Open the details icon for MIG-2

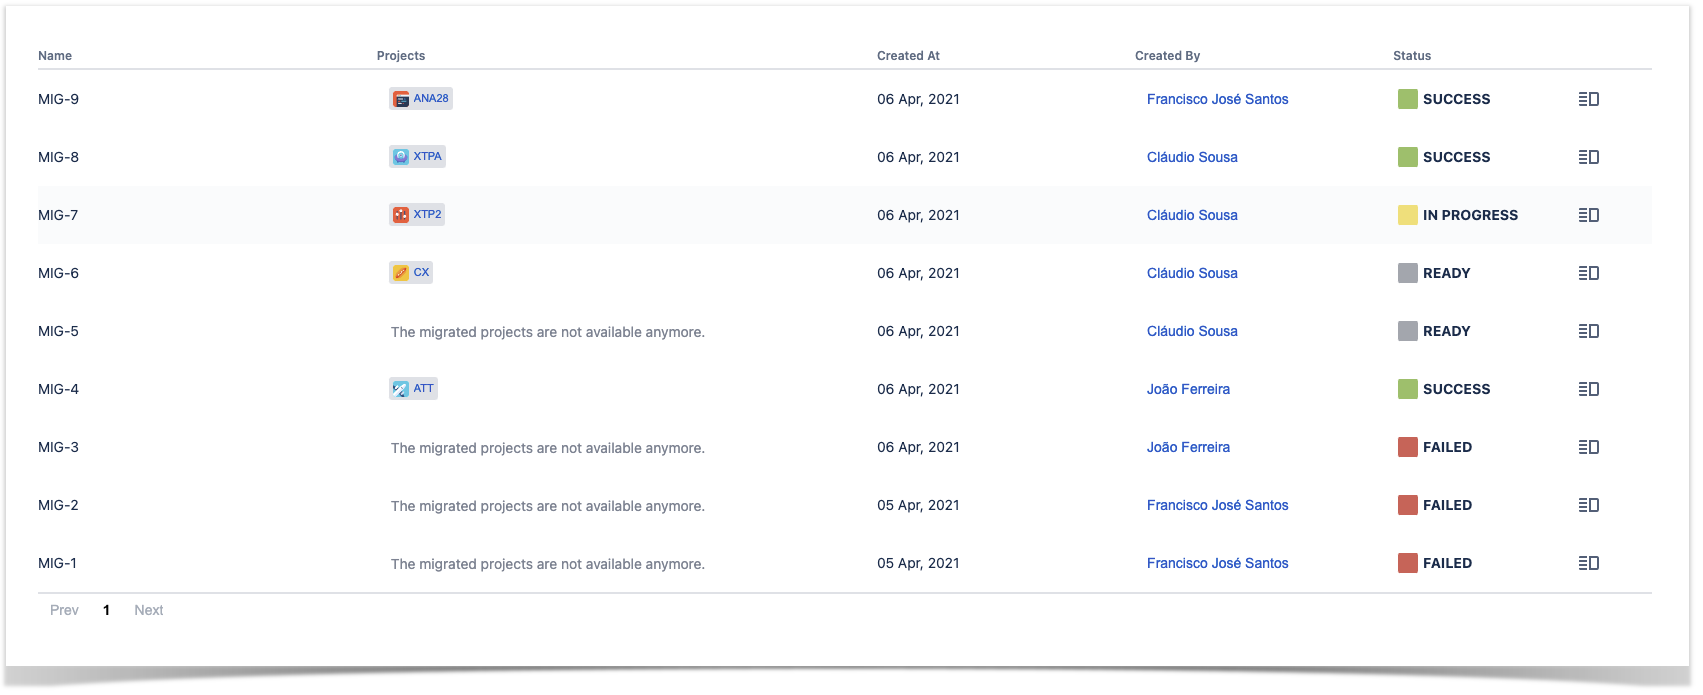(x=1588, y=505)
